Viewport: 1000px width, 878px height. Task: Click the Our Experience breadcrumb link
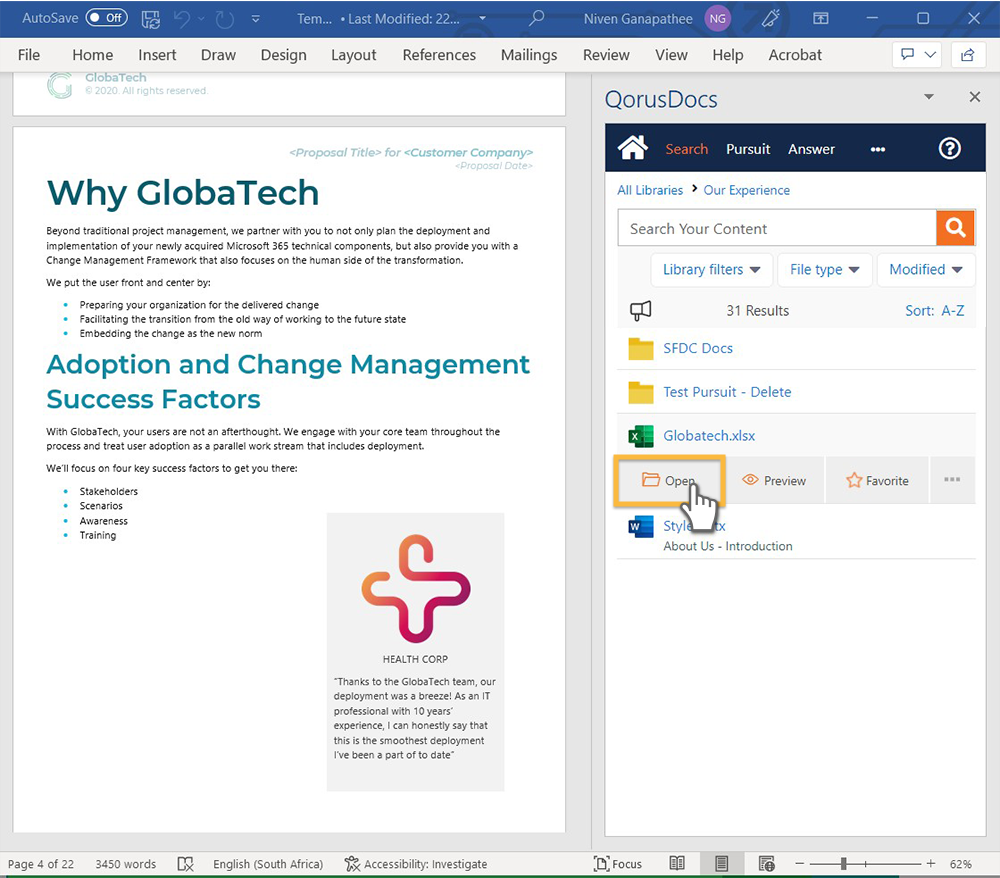[x=746, y=190]
